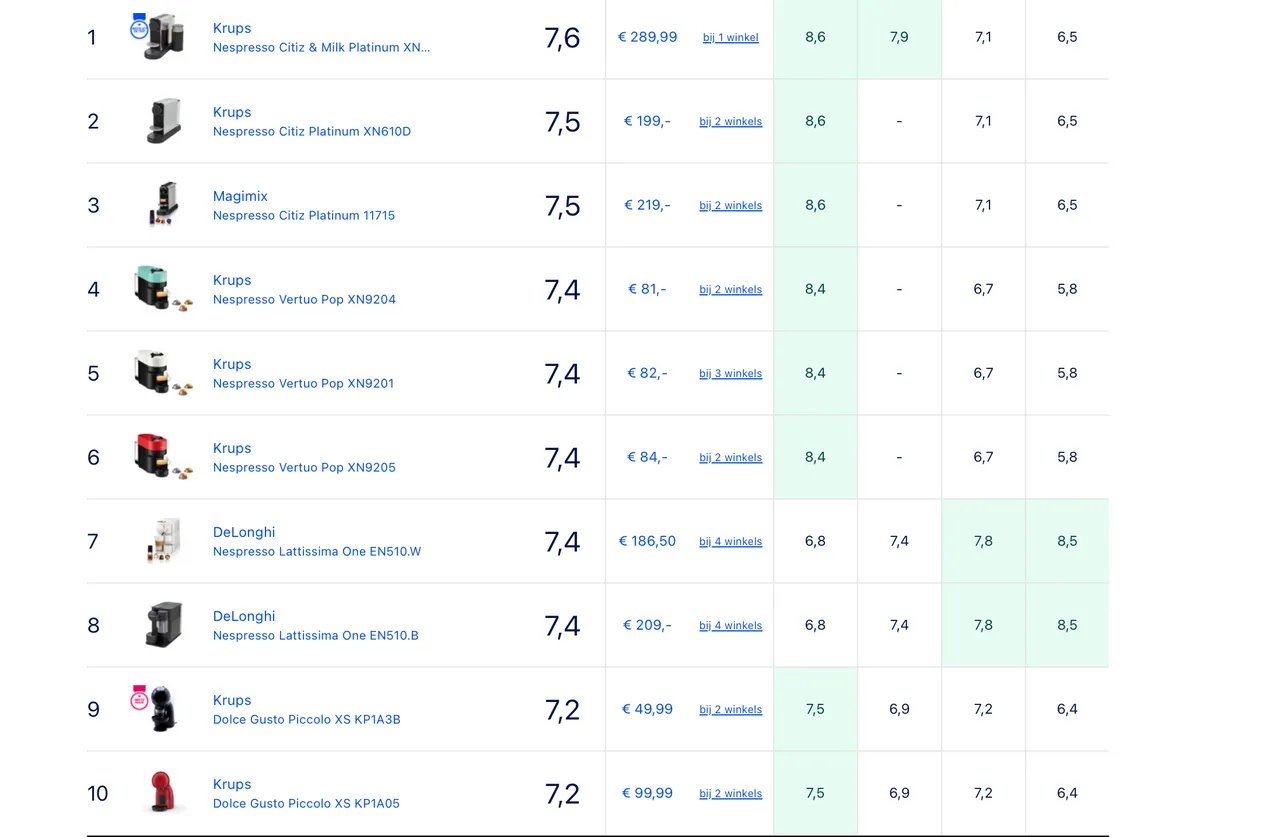1280x837 pixels.
Task: Click the price € 49,99
Action: [x=647, y=709]
